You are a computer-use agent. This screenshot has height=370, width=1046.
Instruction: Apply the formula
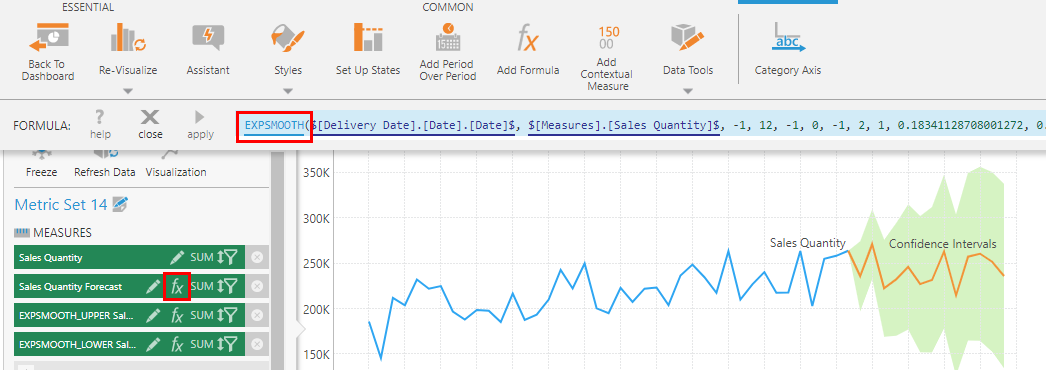click(x=200, y=125)
